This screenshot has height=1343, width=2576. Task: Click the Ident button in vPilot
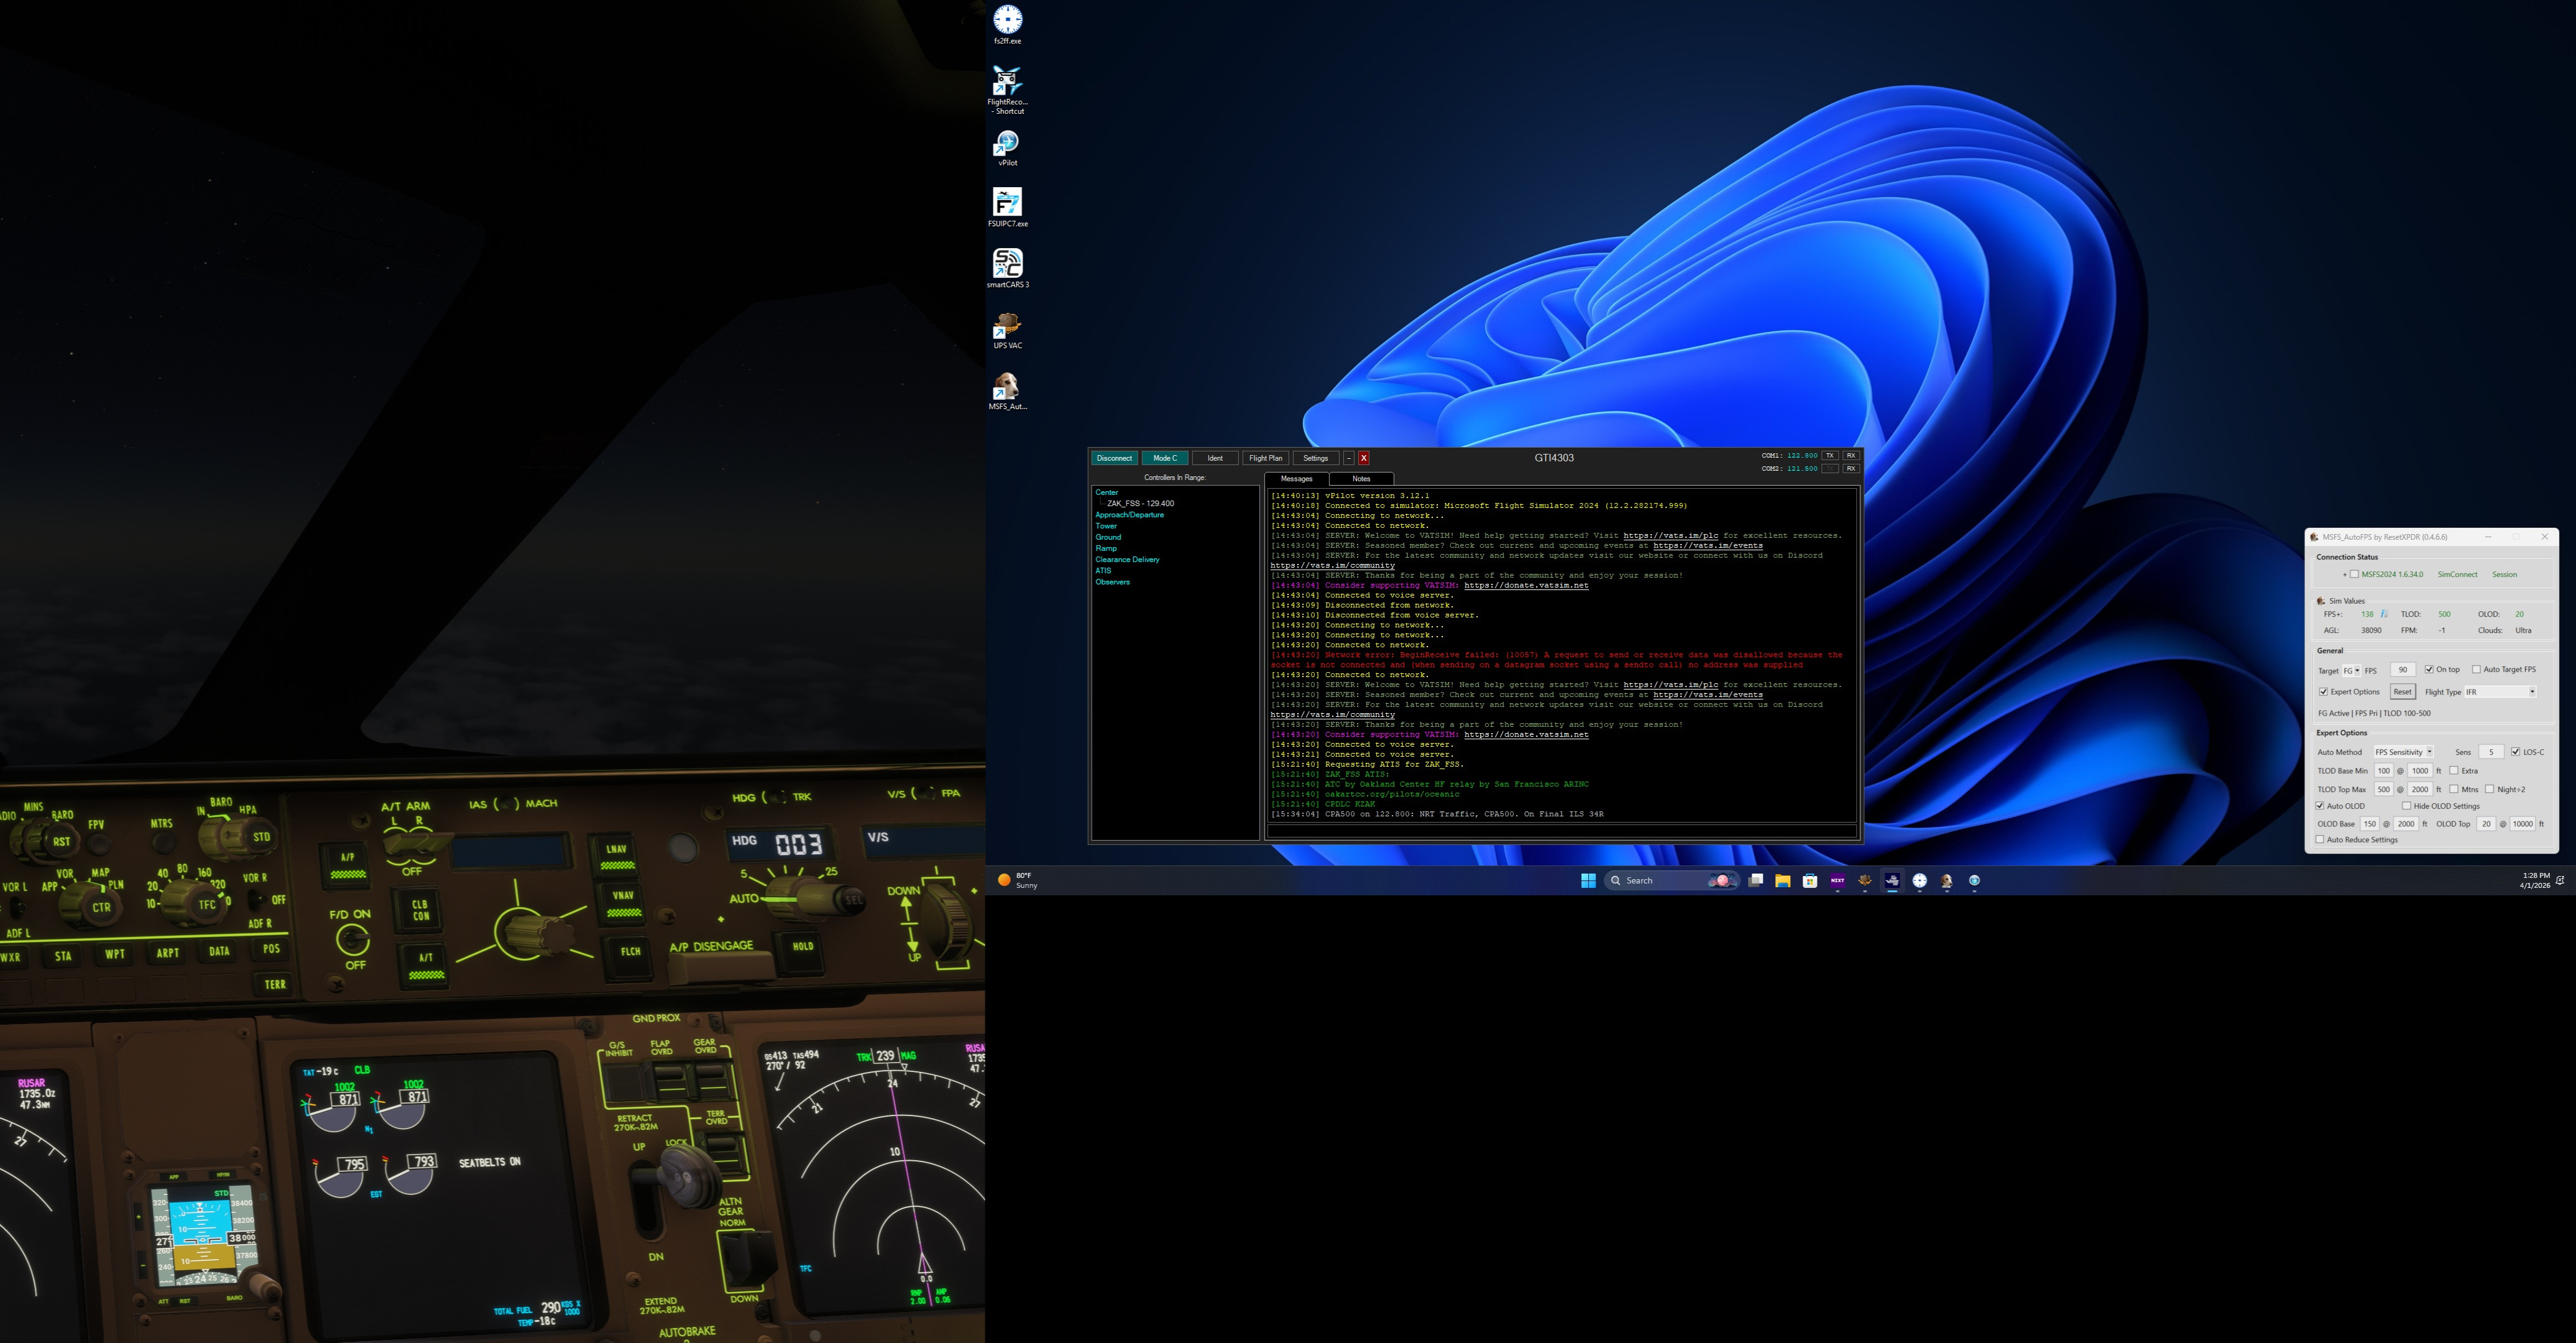1215,458
